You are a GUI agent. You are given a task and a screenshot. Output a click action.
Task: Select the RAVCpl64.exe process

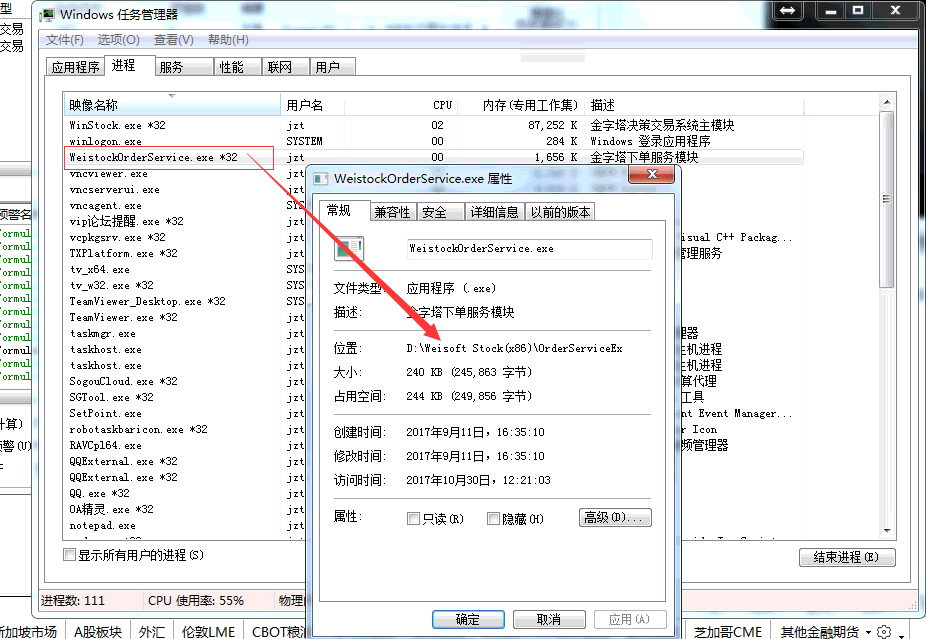pyautogui.click(x=106, y=445)
